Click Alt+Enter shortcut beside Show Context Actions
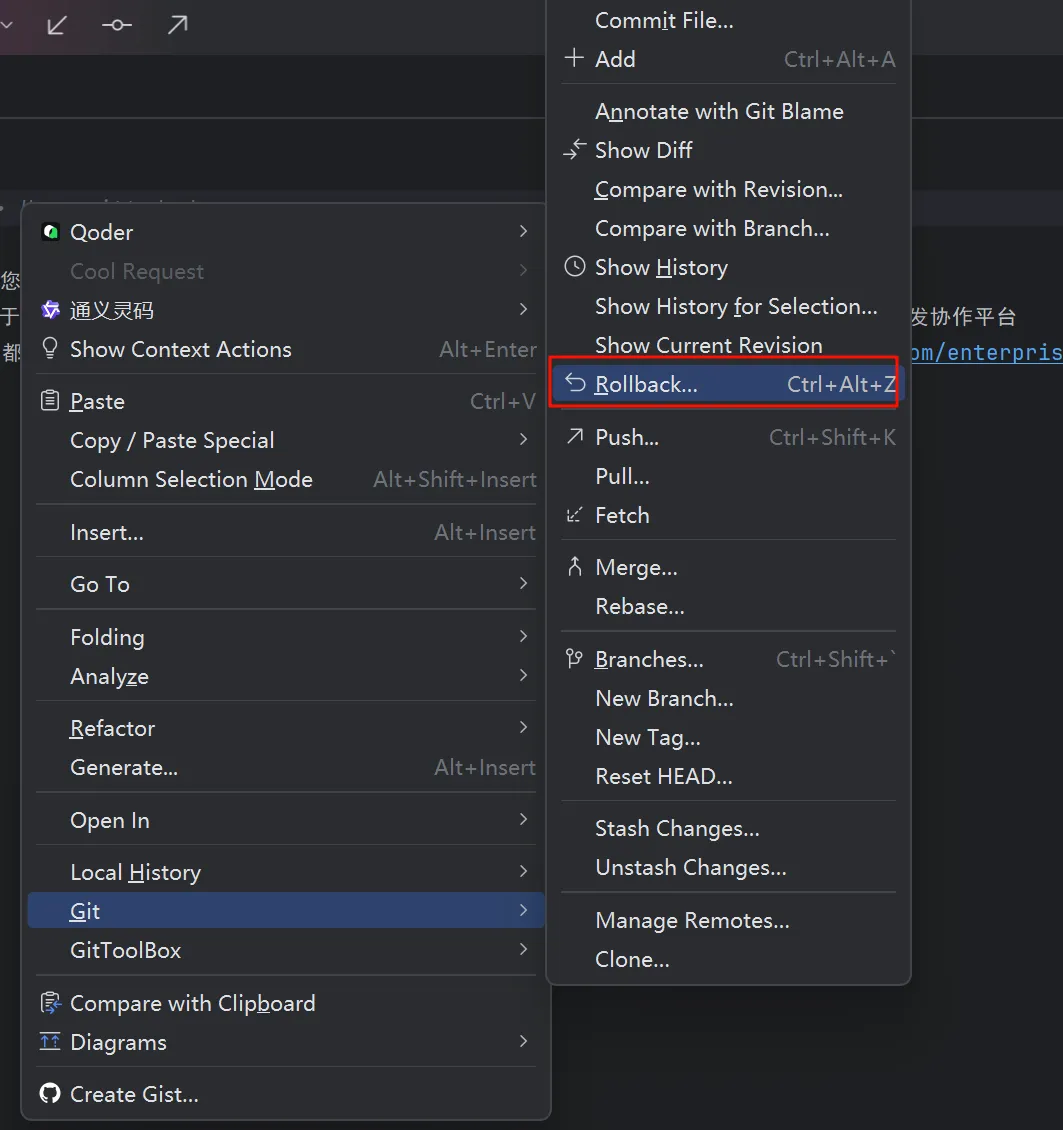This screenshot has width=1063, height=1130. click(x=488, y=350)
